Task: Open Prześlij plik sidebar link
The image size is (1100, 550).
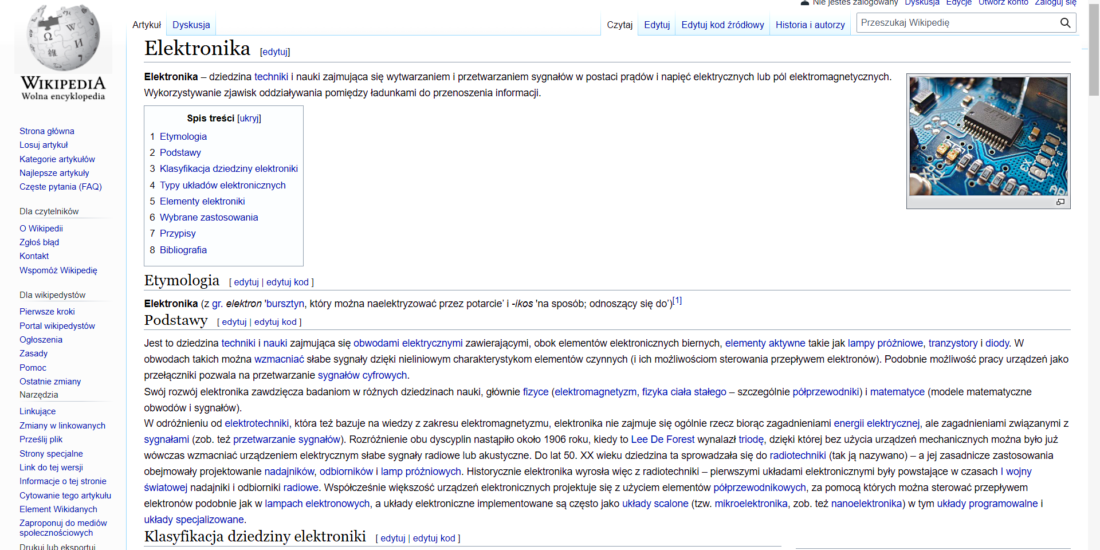Action: [x=41, y=440]
